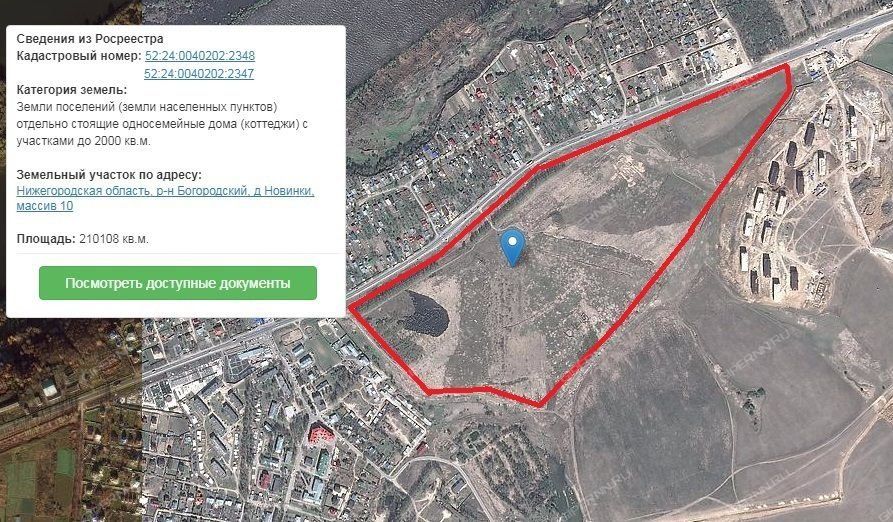This screenshot has height=522, width=893.
Task: Click the red-roofed building in the town
Action: [x=321, y=435]
